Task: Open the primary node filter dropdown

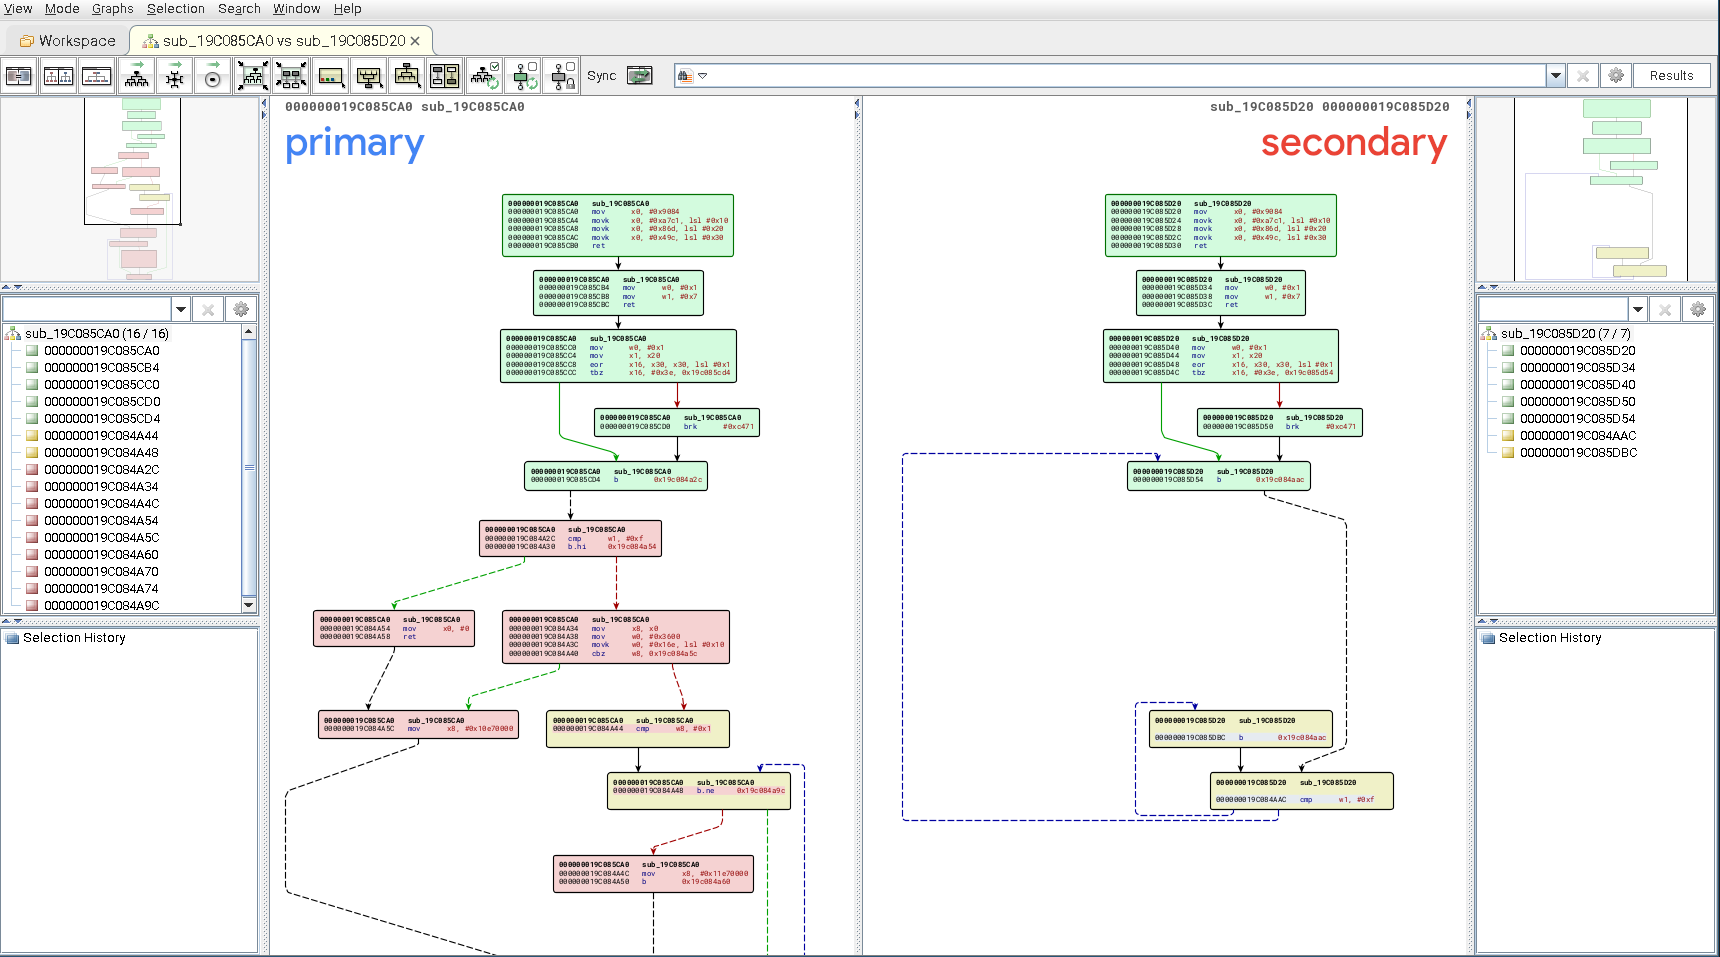Action: (181, 309)
